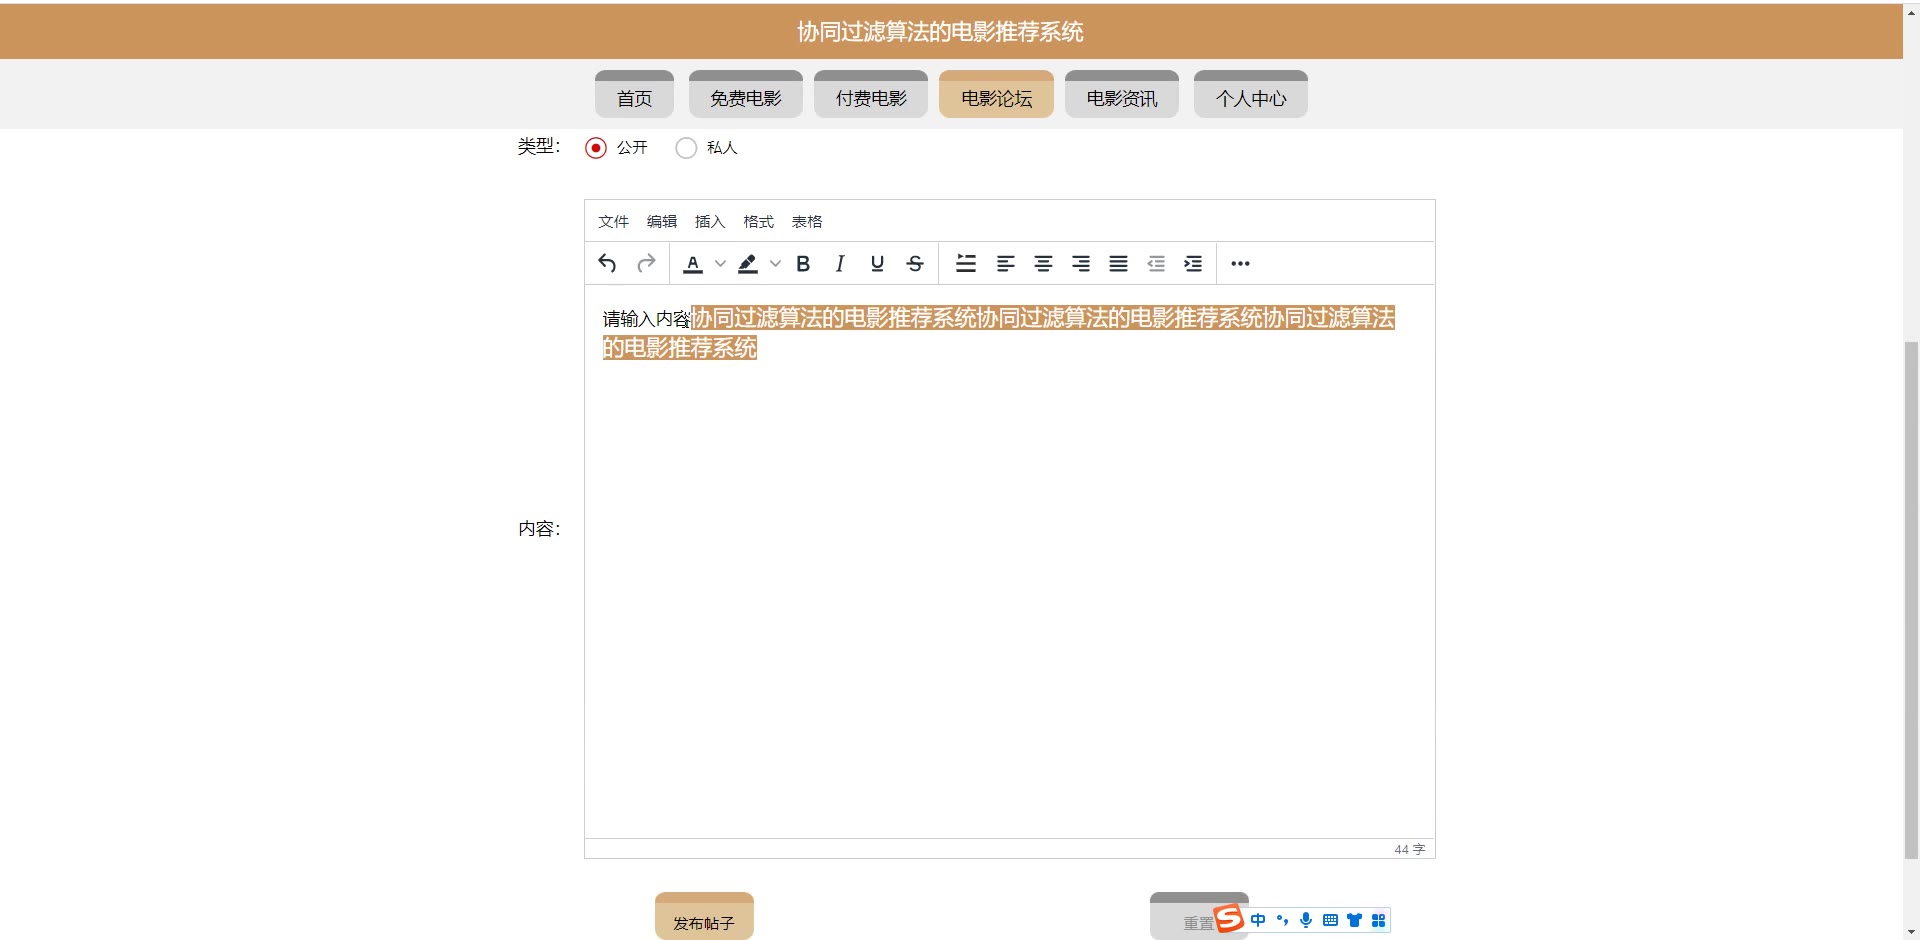Open Sogou skin (shirt) icon
Image resolution: width=1920 pixels, height=940 pixels.
[x=1354, y=920]
